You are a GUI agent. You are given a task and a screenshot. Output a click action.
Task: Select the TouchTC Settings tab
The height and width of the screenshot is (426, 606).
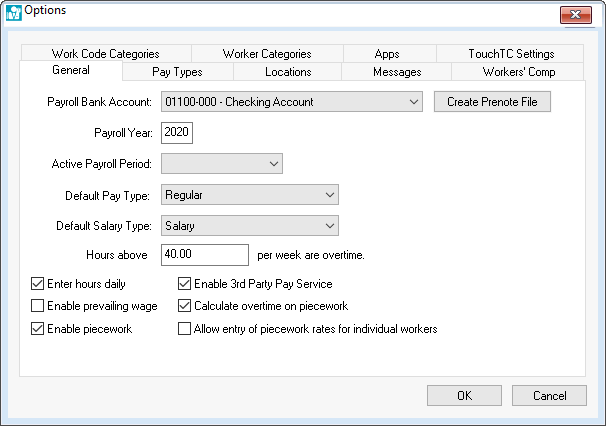(510, 54)
